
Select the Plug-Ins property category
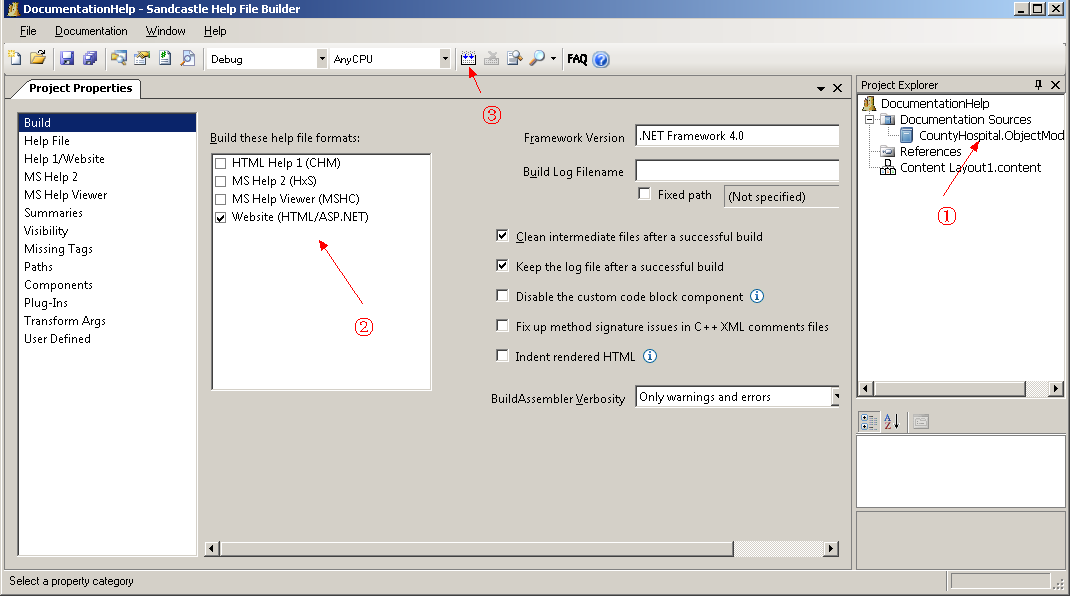(107, 302)
